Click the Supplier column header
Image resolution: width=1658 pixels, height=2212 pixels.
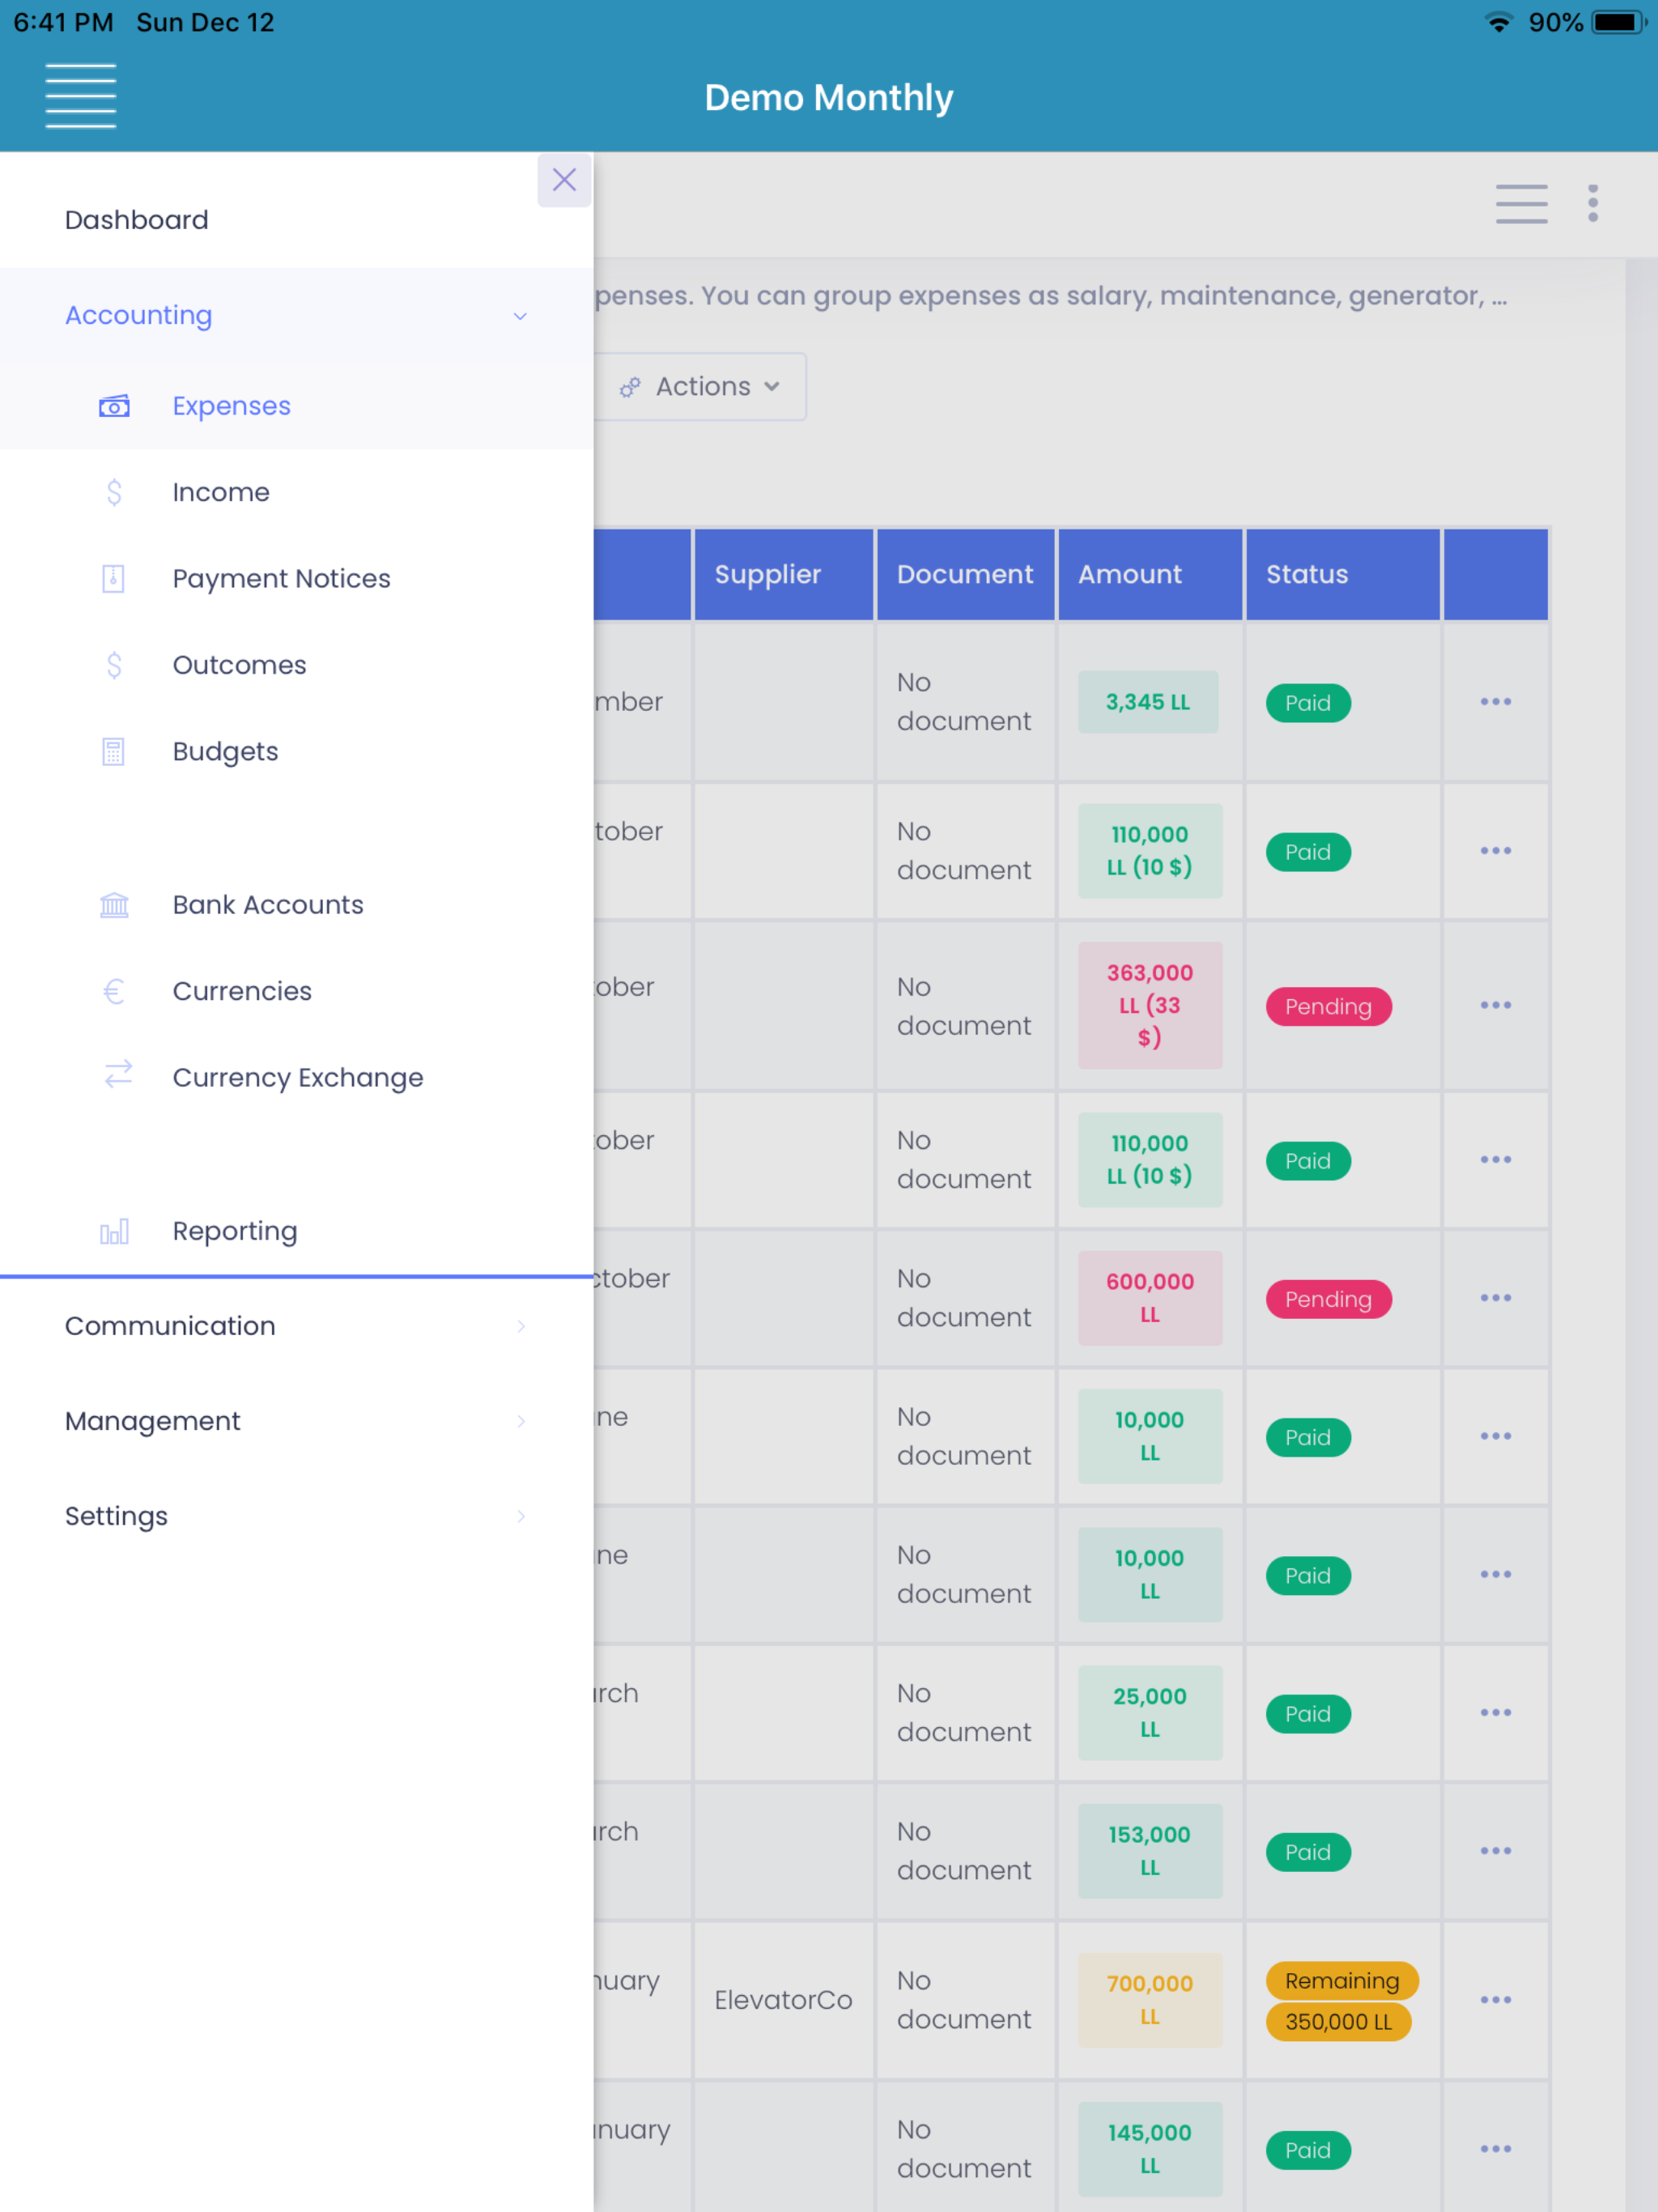click(783, 574)
